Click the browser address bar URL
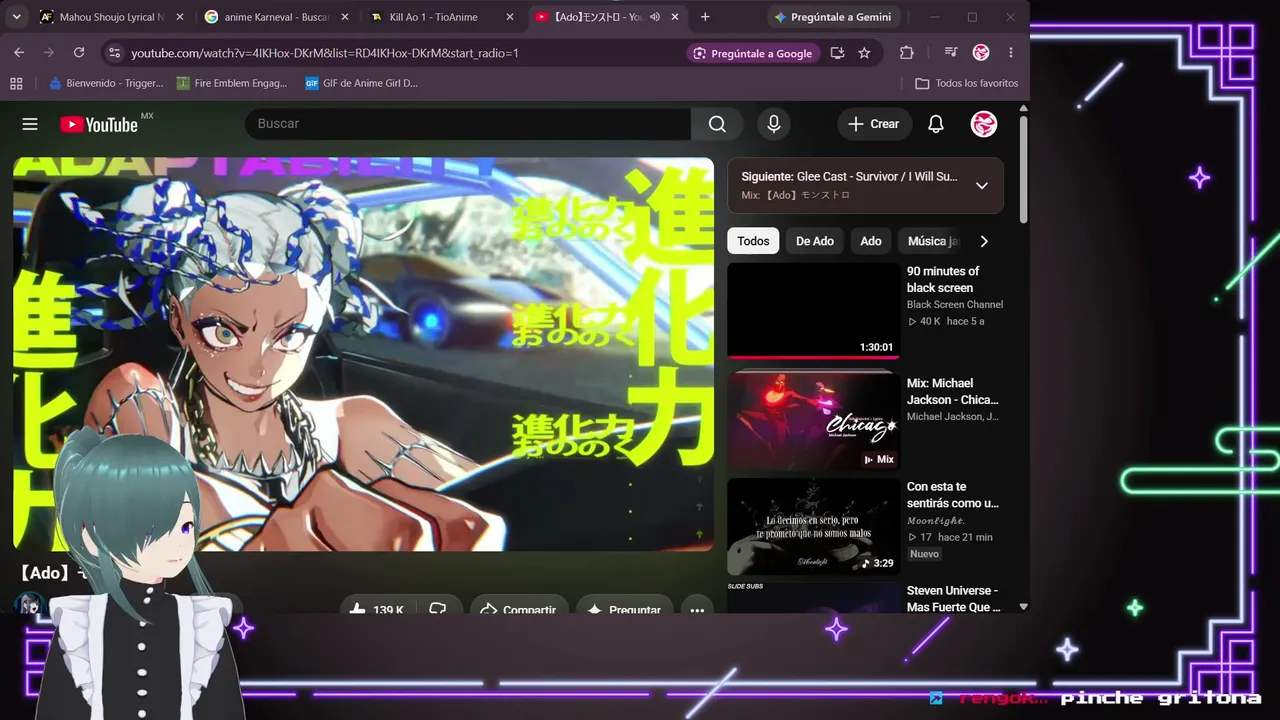The width and height of the screenshot is (1280, 720). pyautogui.click(x=325, y=53)
